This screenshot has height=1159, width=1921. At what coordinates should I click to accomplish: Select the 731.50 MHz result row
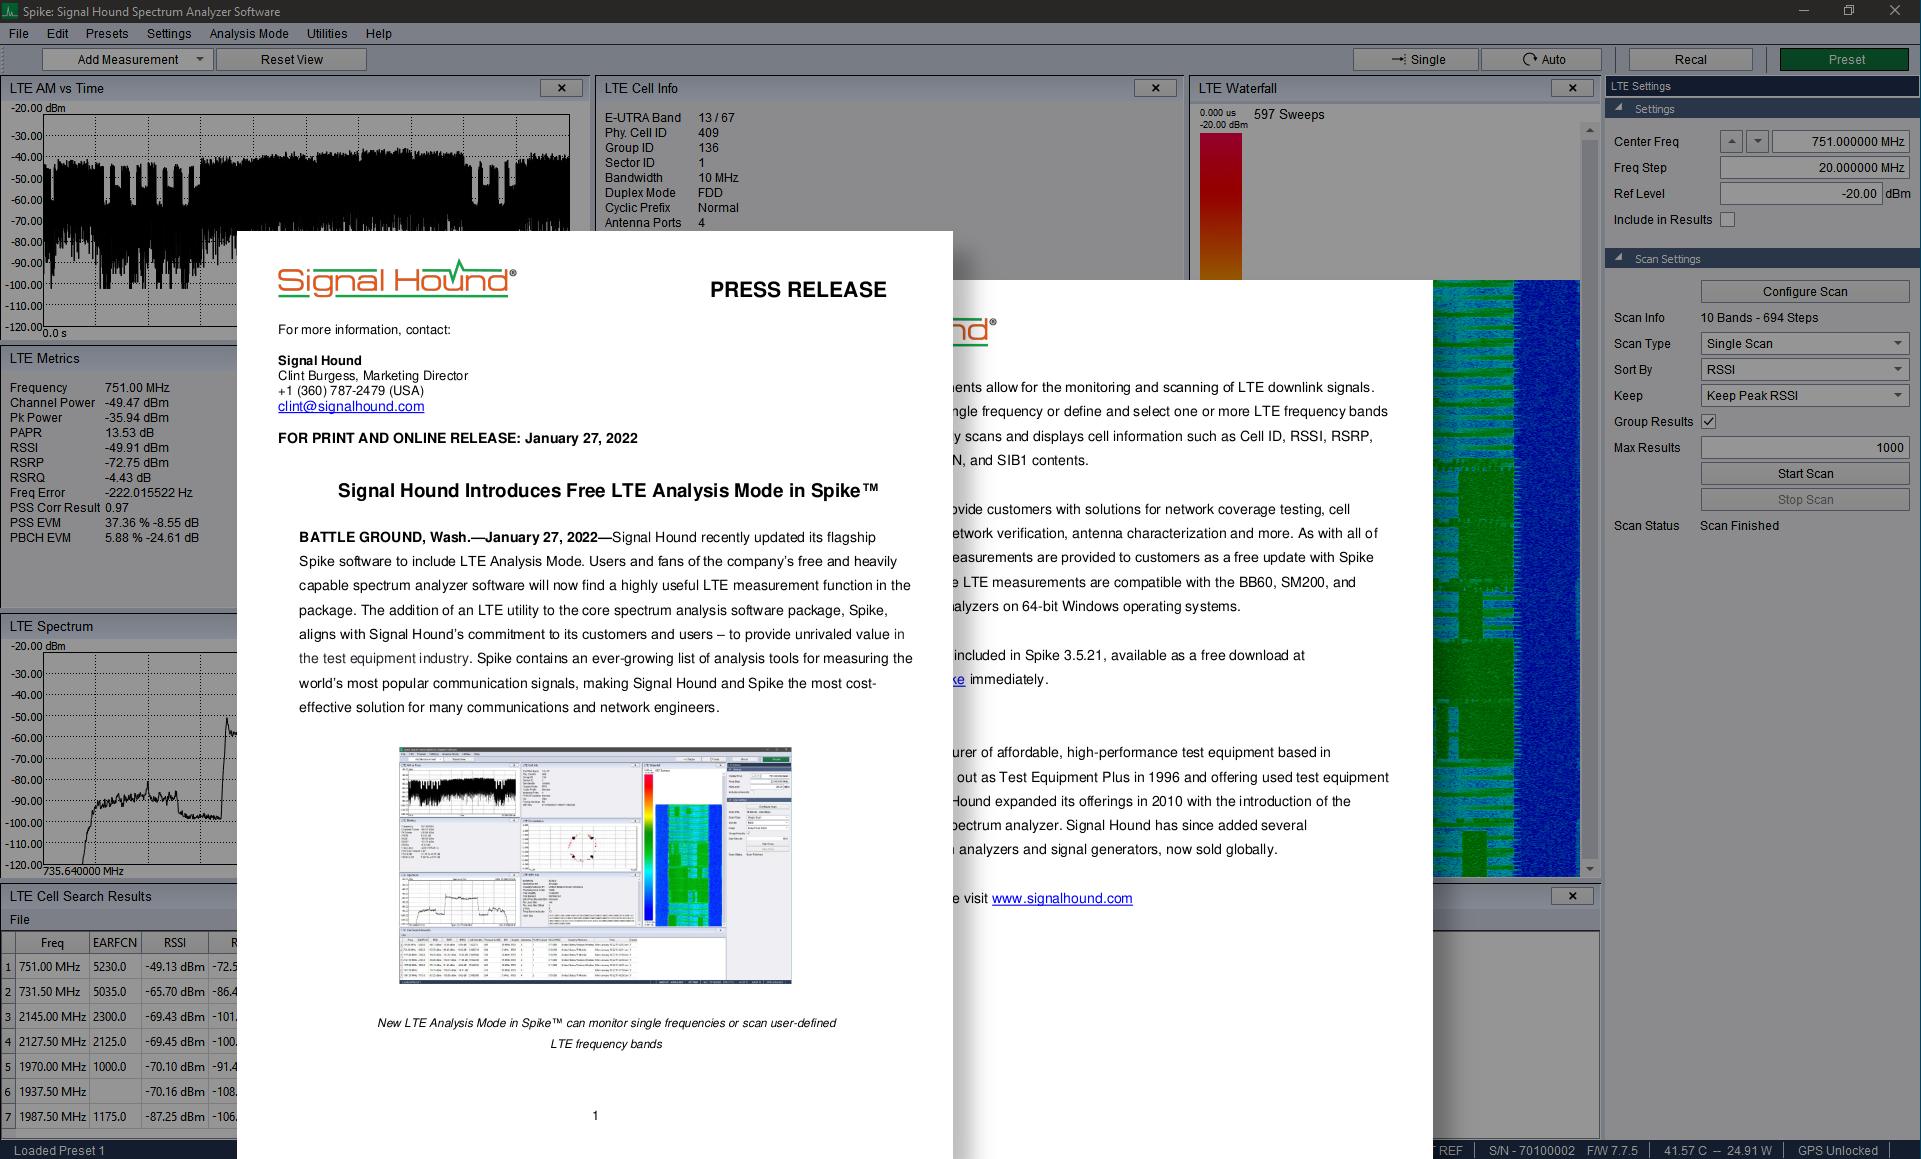[x=120, y=992]
